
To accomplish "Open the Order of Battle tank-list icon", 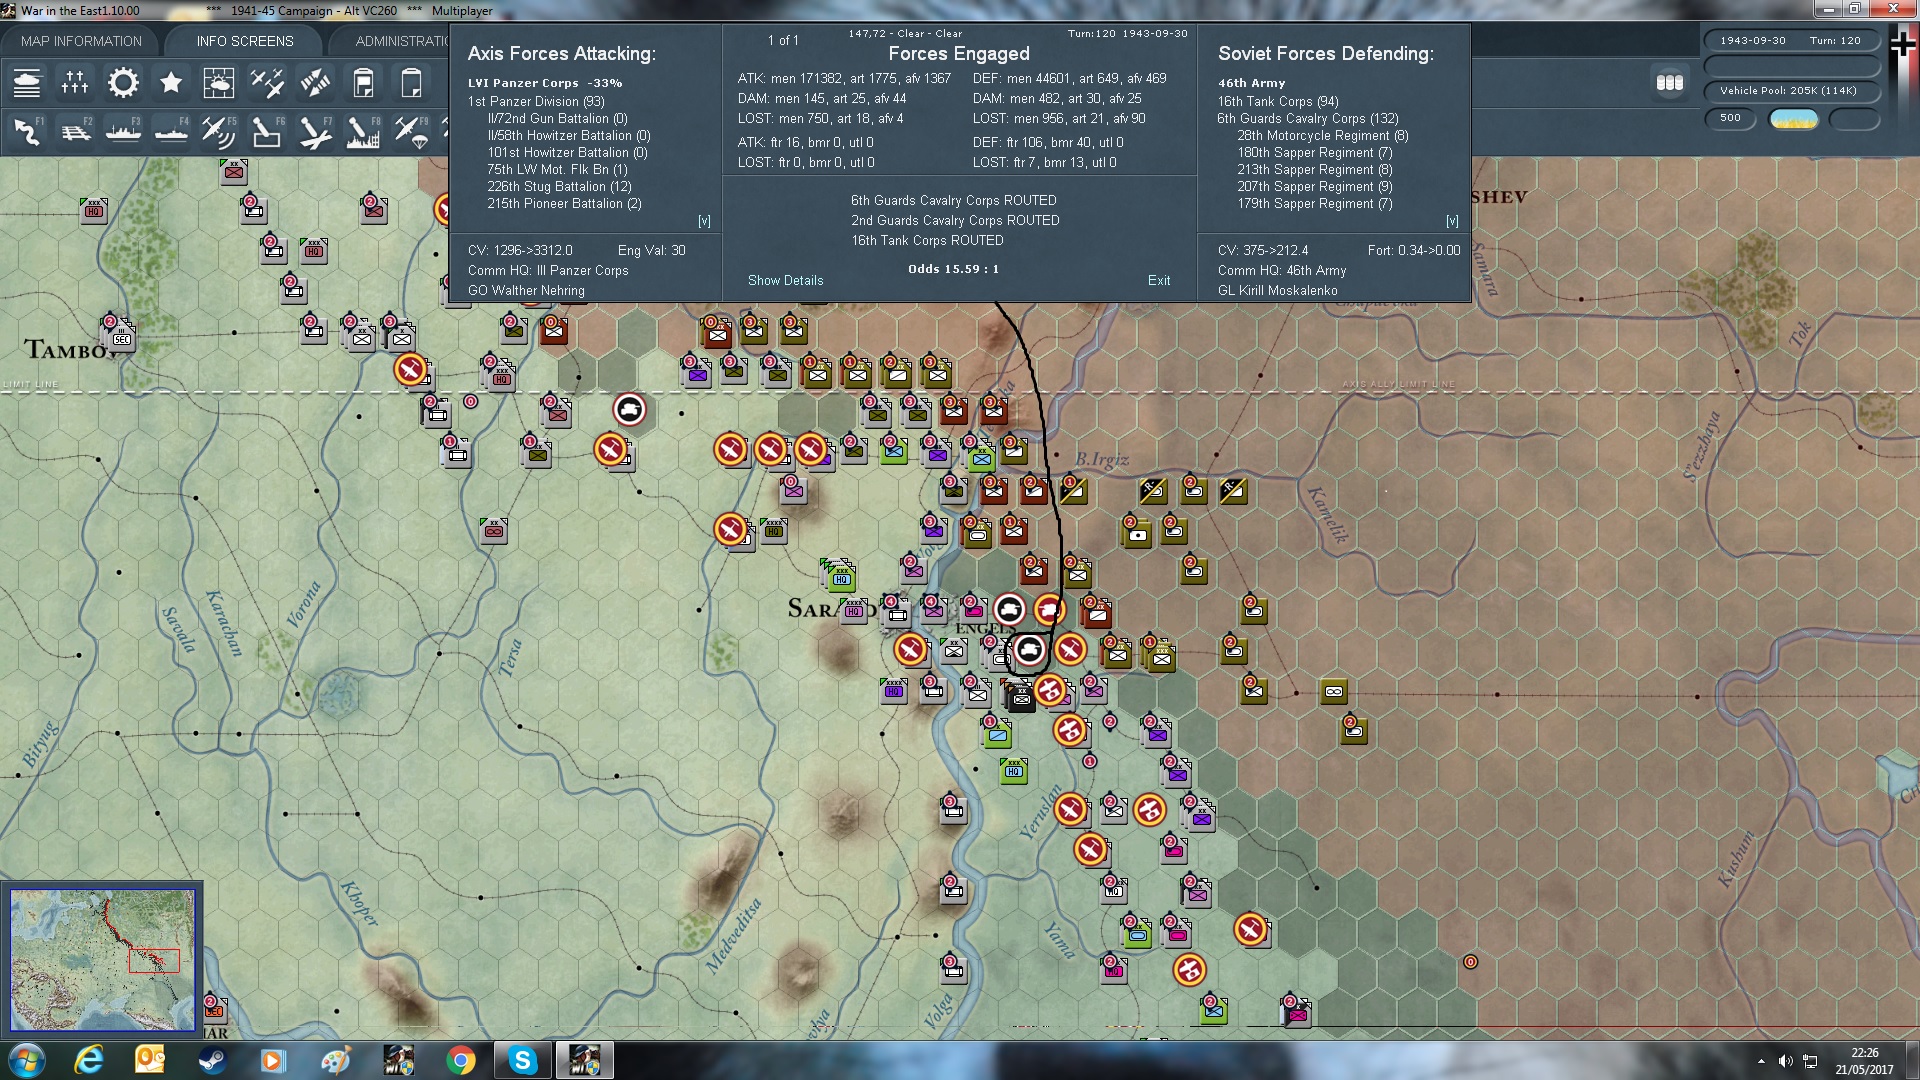I will click(x=27, y=83).
